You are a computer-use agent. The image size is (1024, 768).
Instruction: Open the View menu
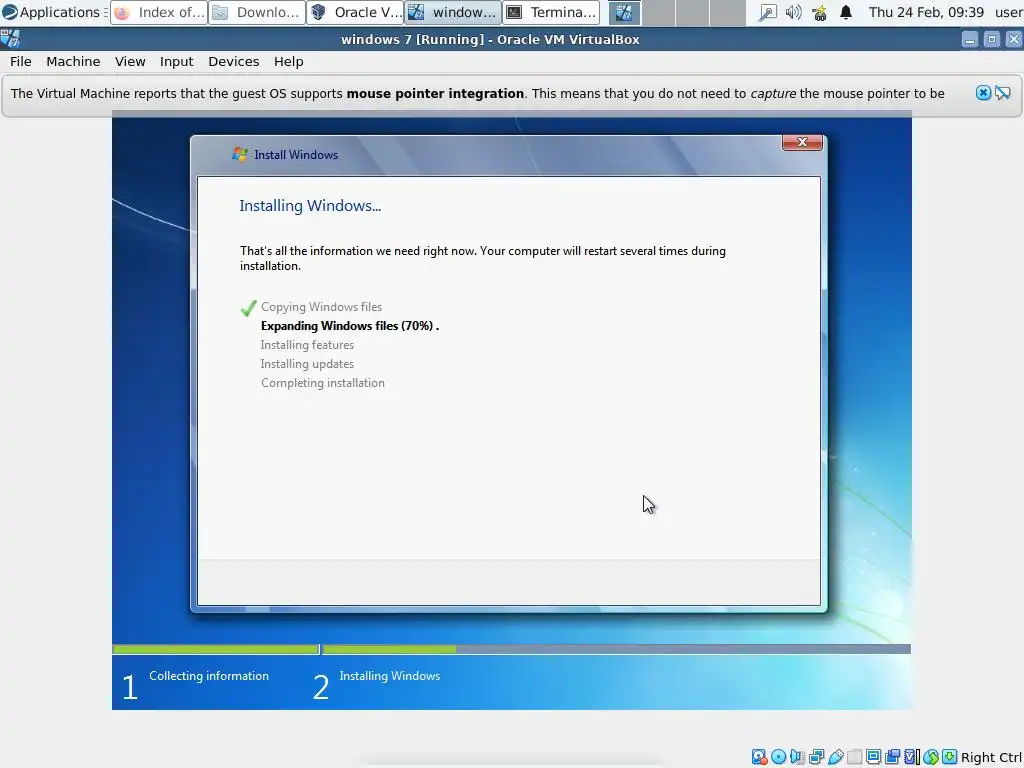pos(130,61)
